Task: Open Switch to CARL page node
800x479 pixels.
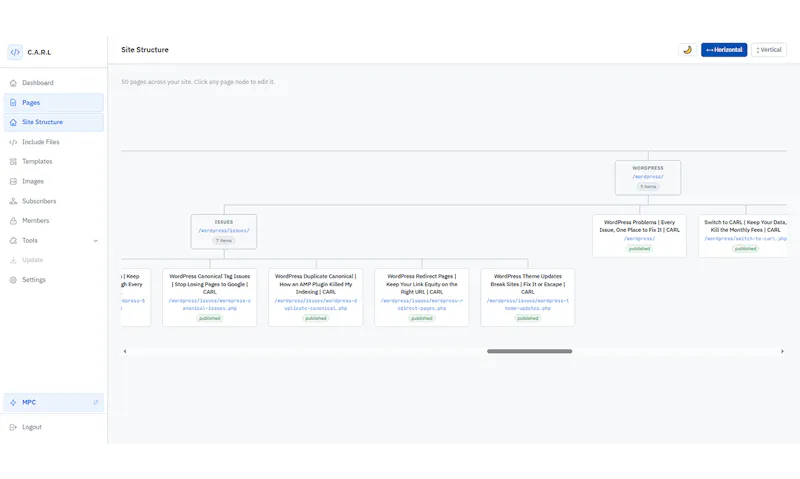Action: pos(743,236)
